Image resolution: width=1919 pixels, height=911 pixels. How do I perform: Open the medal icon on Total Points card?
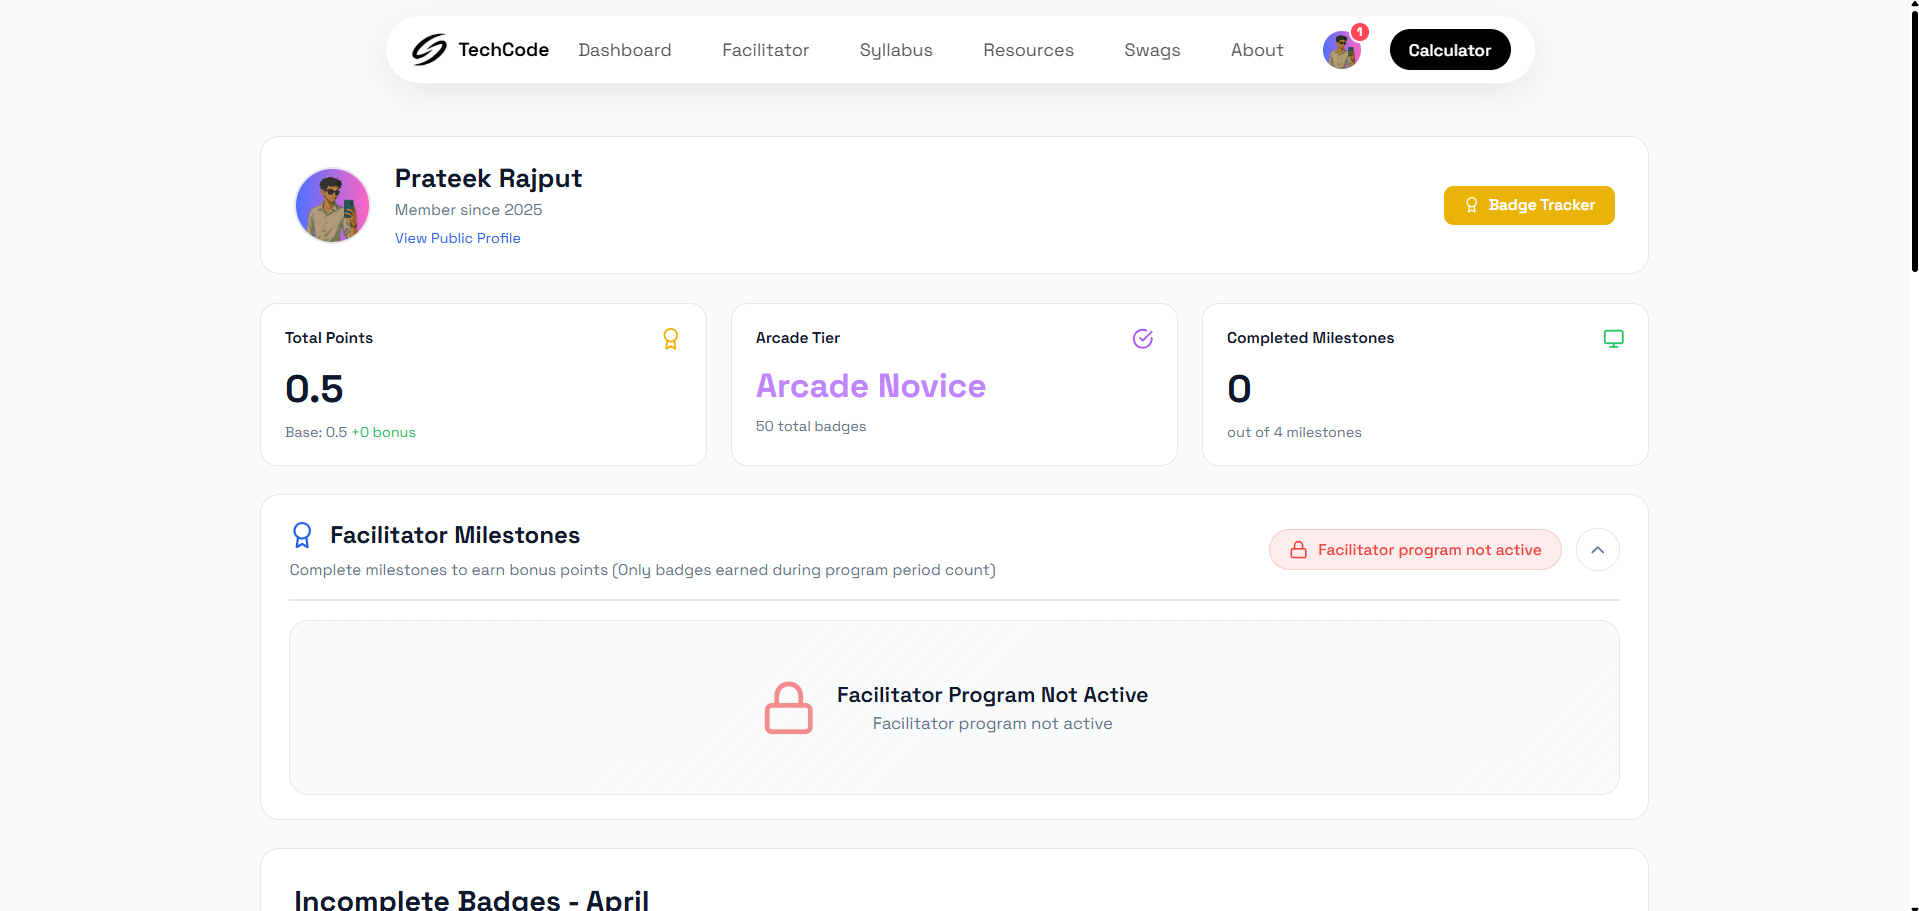[x=670, y=338]
